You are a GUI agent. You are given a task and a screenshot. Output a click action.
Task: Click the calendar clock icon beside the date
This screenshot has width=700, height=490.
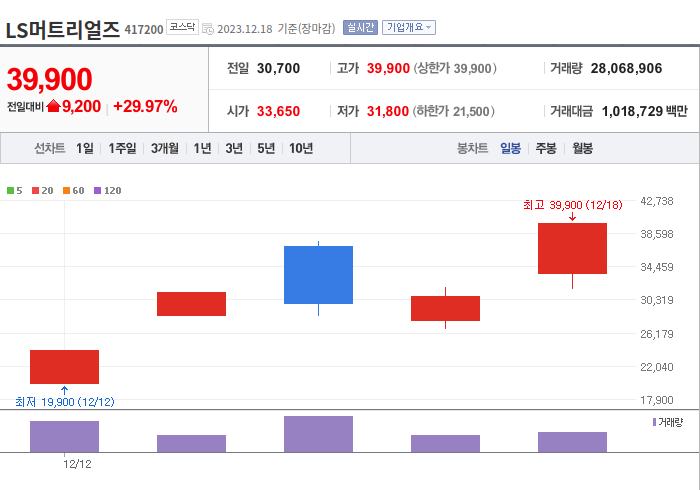tap(208, 29)
